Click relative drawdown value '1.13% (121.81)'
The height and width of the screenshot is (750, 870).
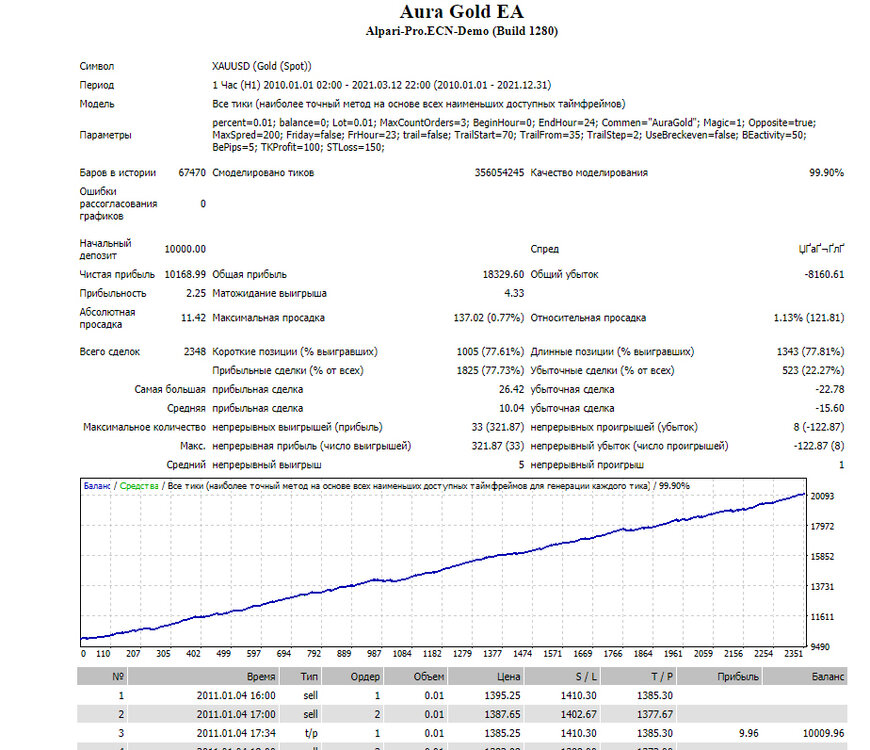click(809, 317)
